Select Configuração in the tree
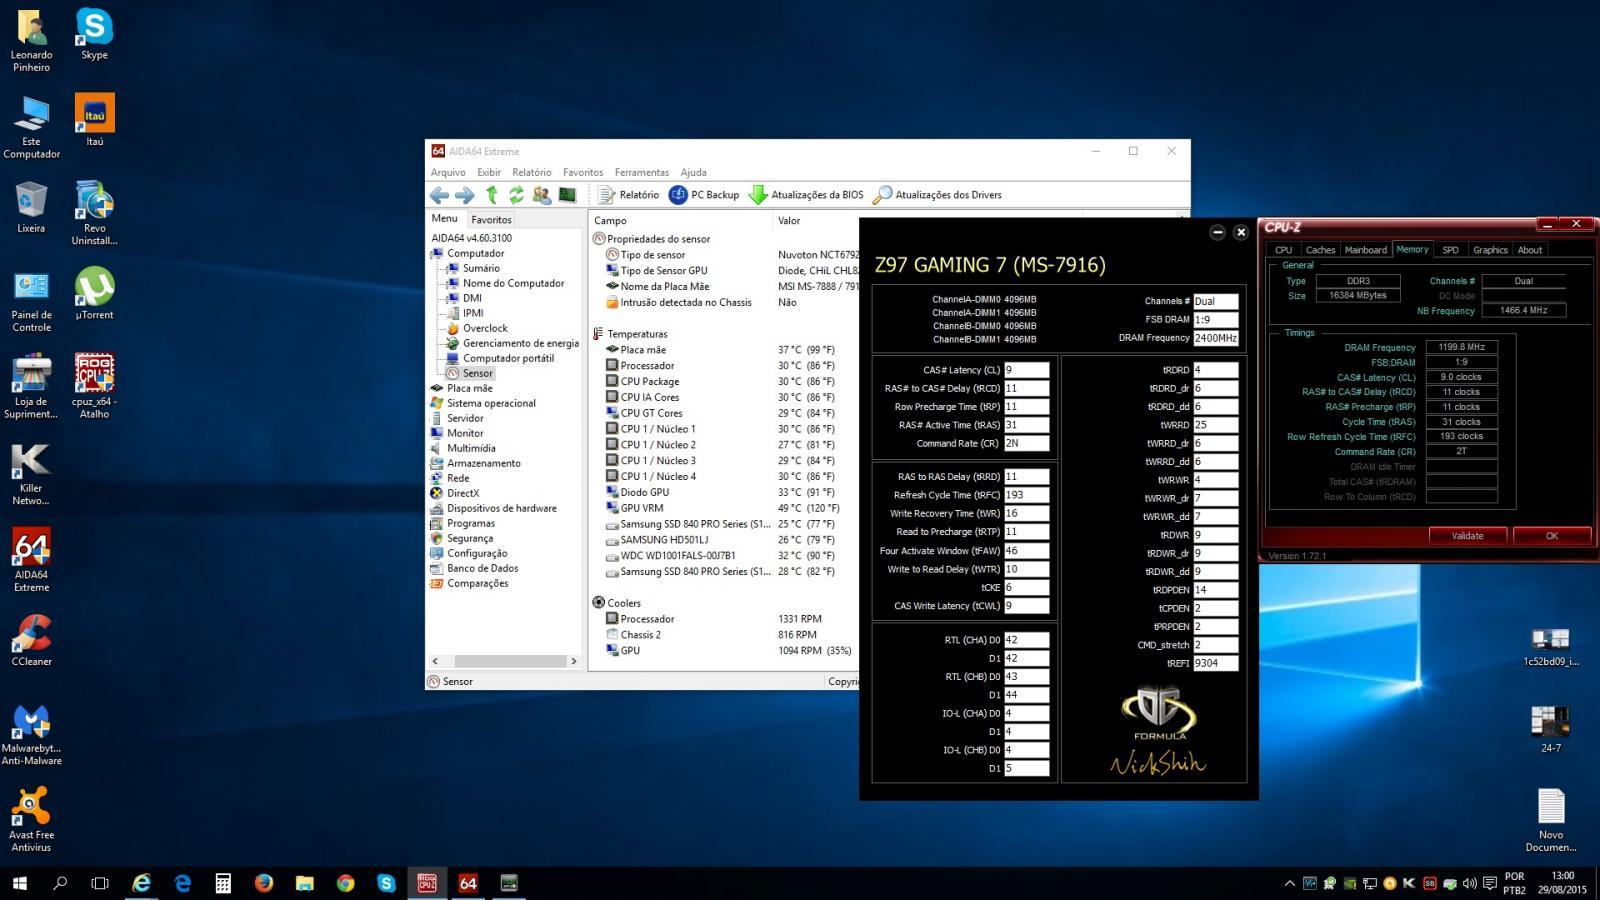Image resolution: width=1600 pixels, height=900 pixels. (x=477, y=553)
